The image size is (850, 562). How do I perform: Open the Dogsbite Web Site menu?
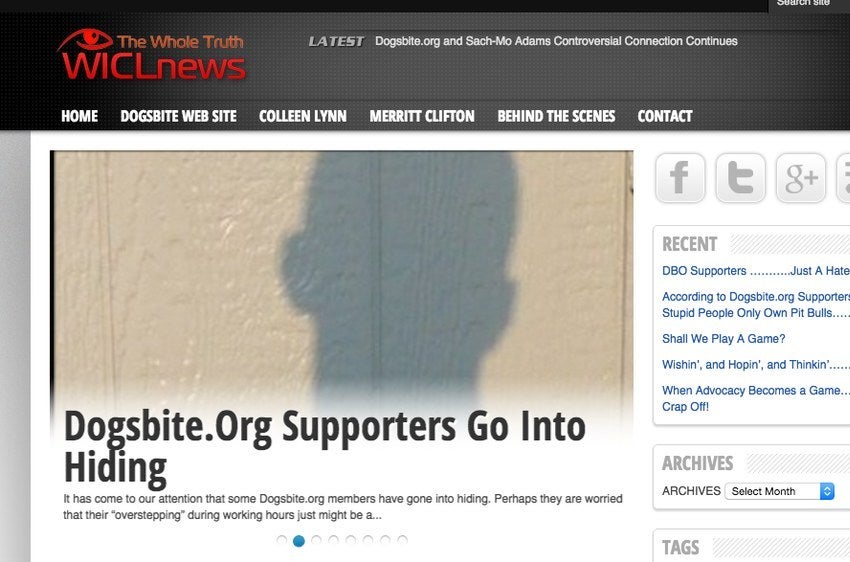[178, 116]
